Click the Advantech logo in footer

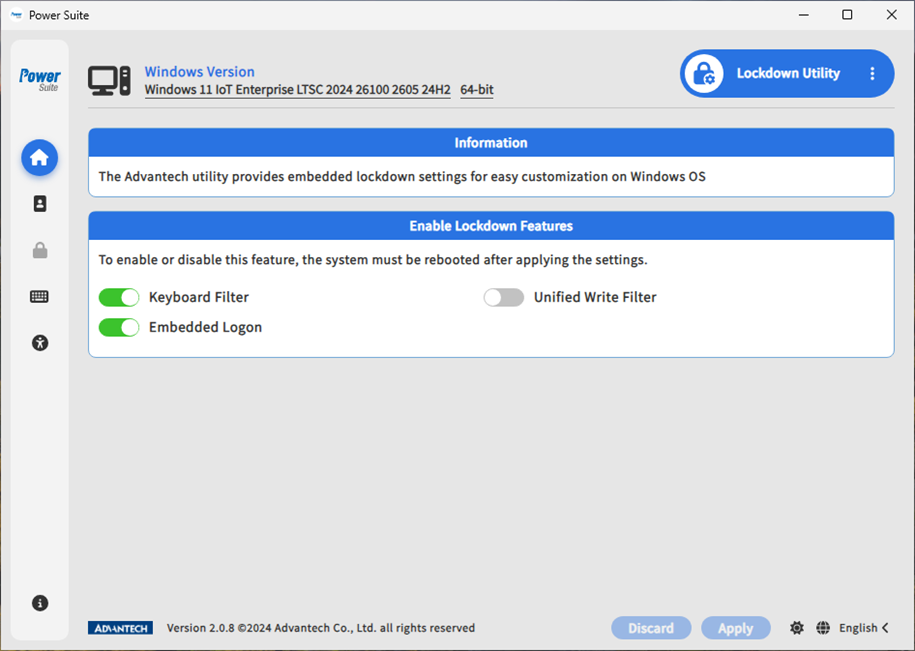120,628
